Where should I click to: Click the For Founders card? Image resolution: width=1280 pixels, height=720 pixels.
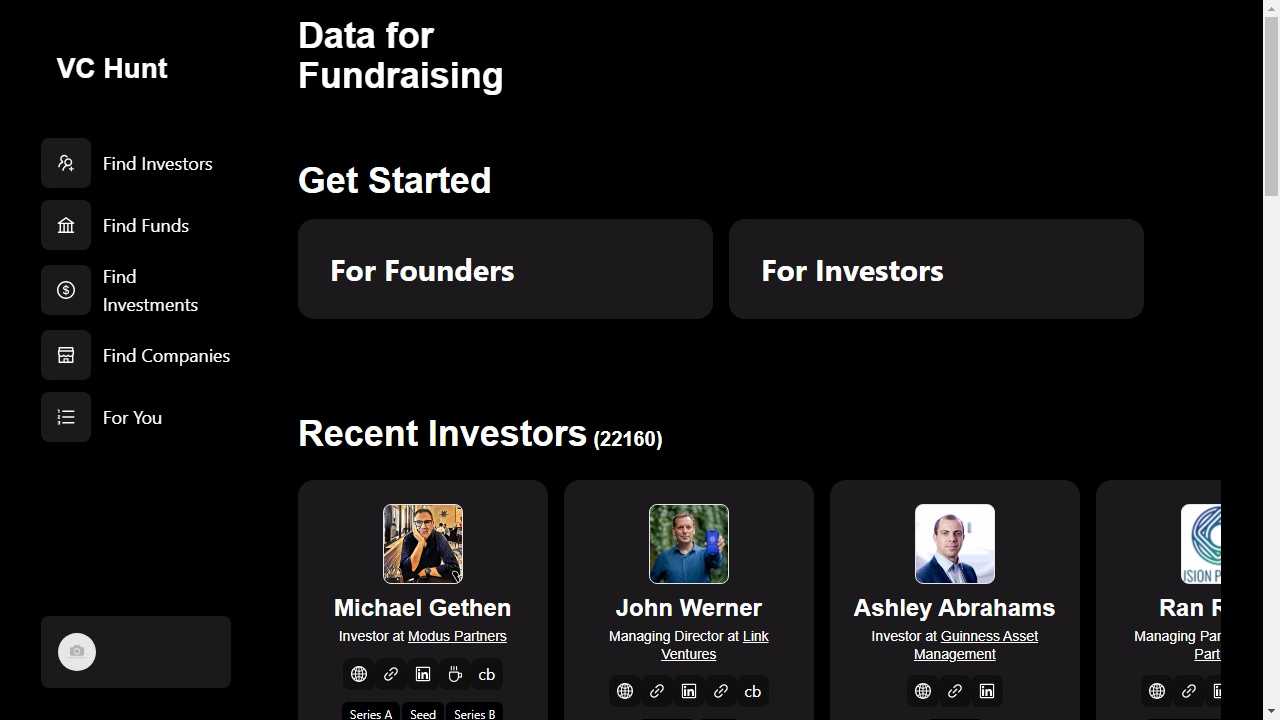tap(505, 270)
